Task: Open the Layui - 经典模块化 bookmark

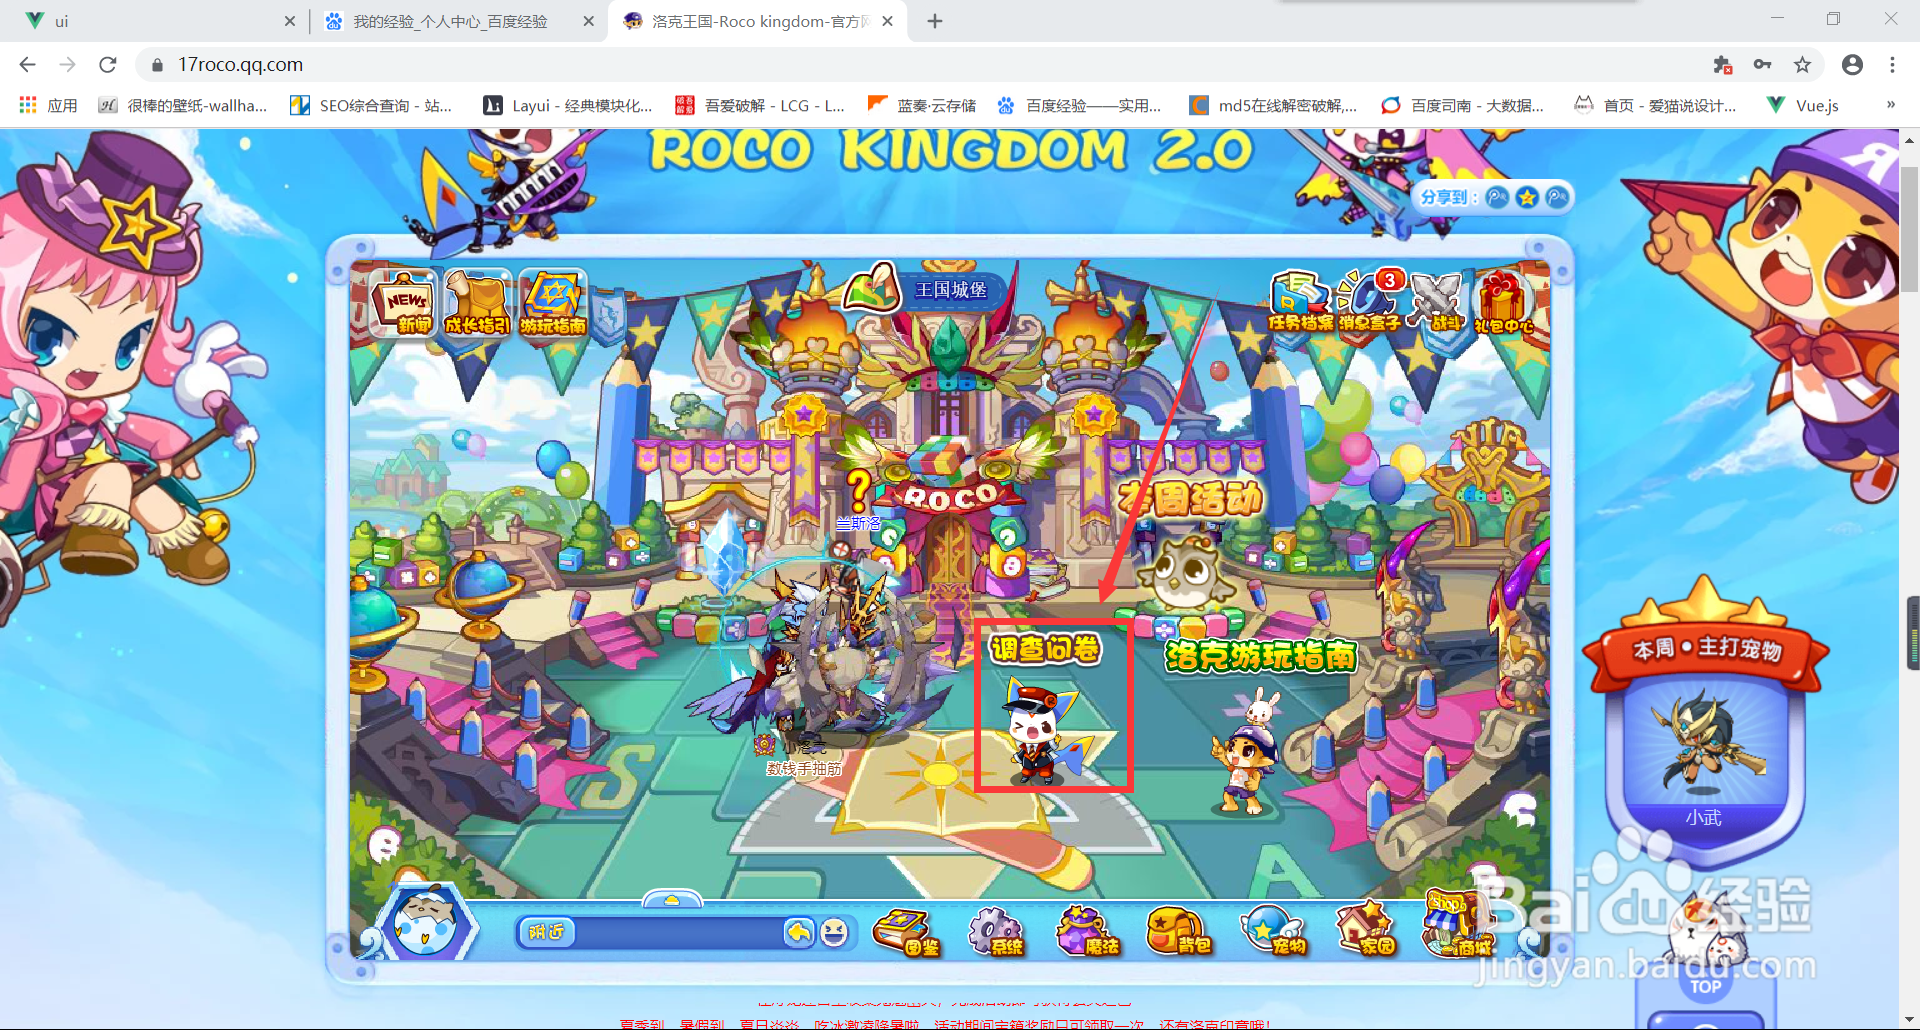Action: click(567, 105)
